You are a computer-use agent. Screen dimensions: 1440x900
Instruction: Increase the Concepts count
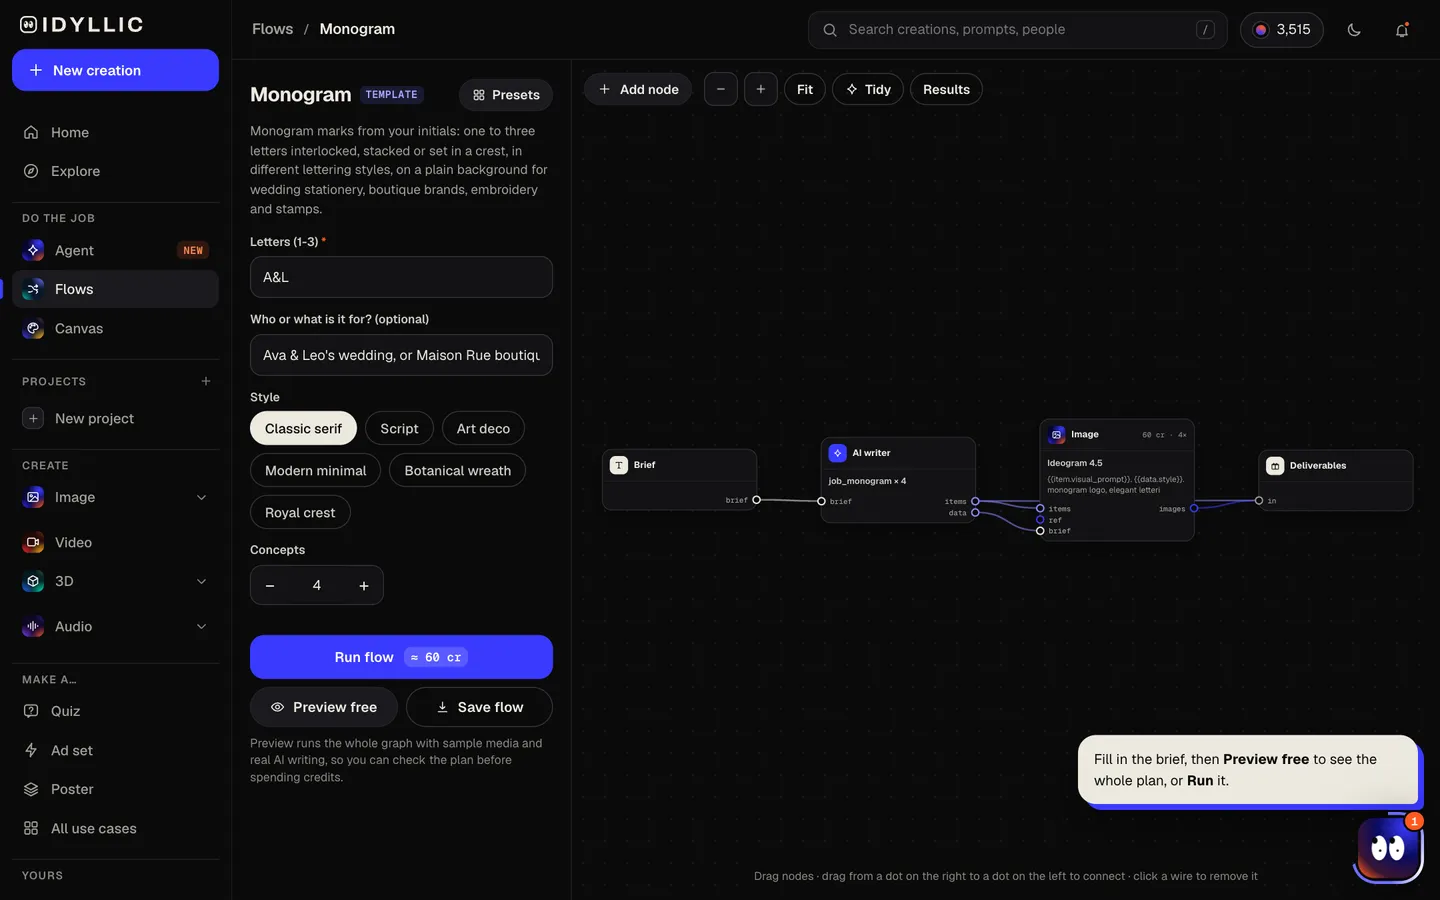click(x=364, y=586)
